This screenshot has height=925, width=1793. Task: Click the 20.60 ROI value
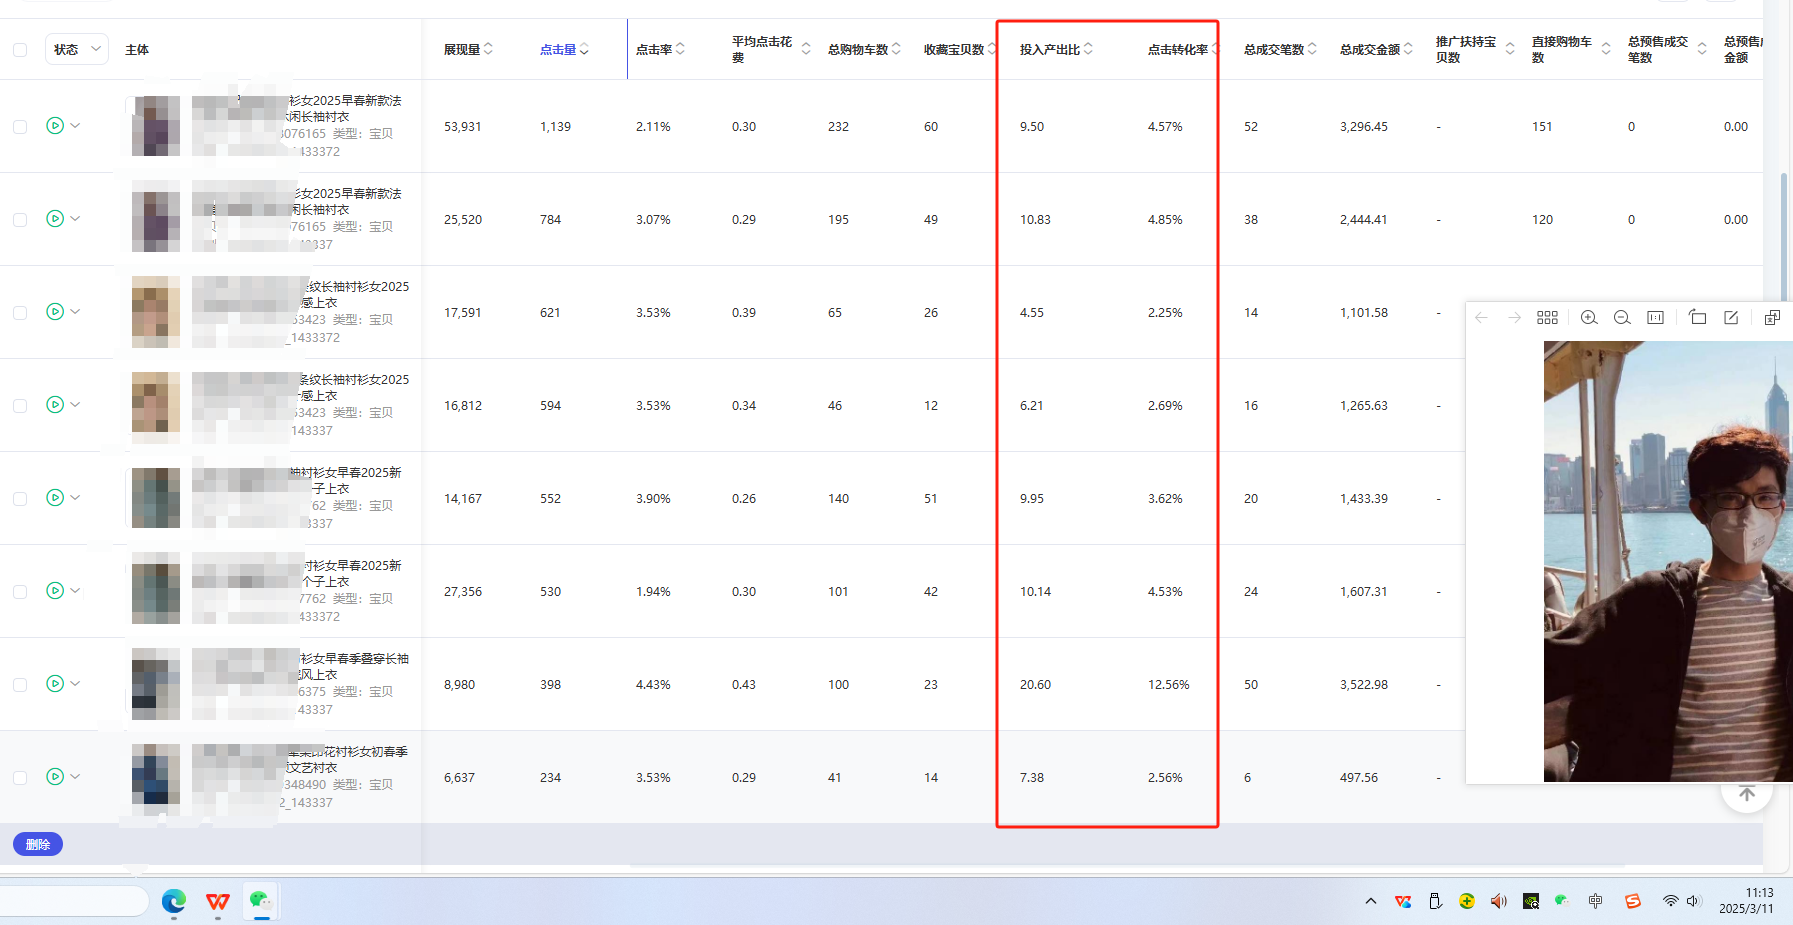(x=1035, y=685)
